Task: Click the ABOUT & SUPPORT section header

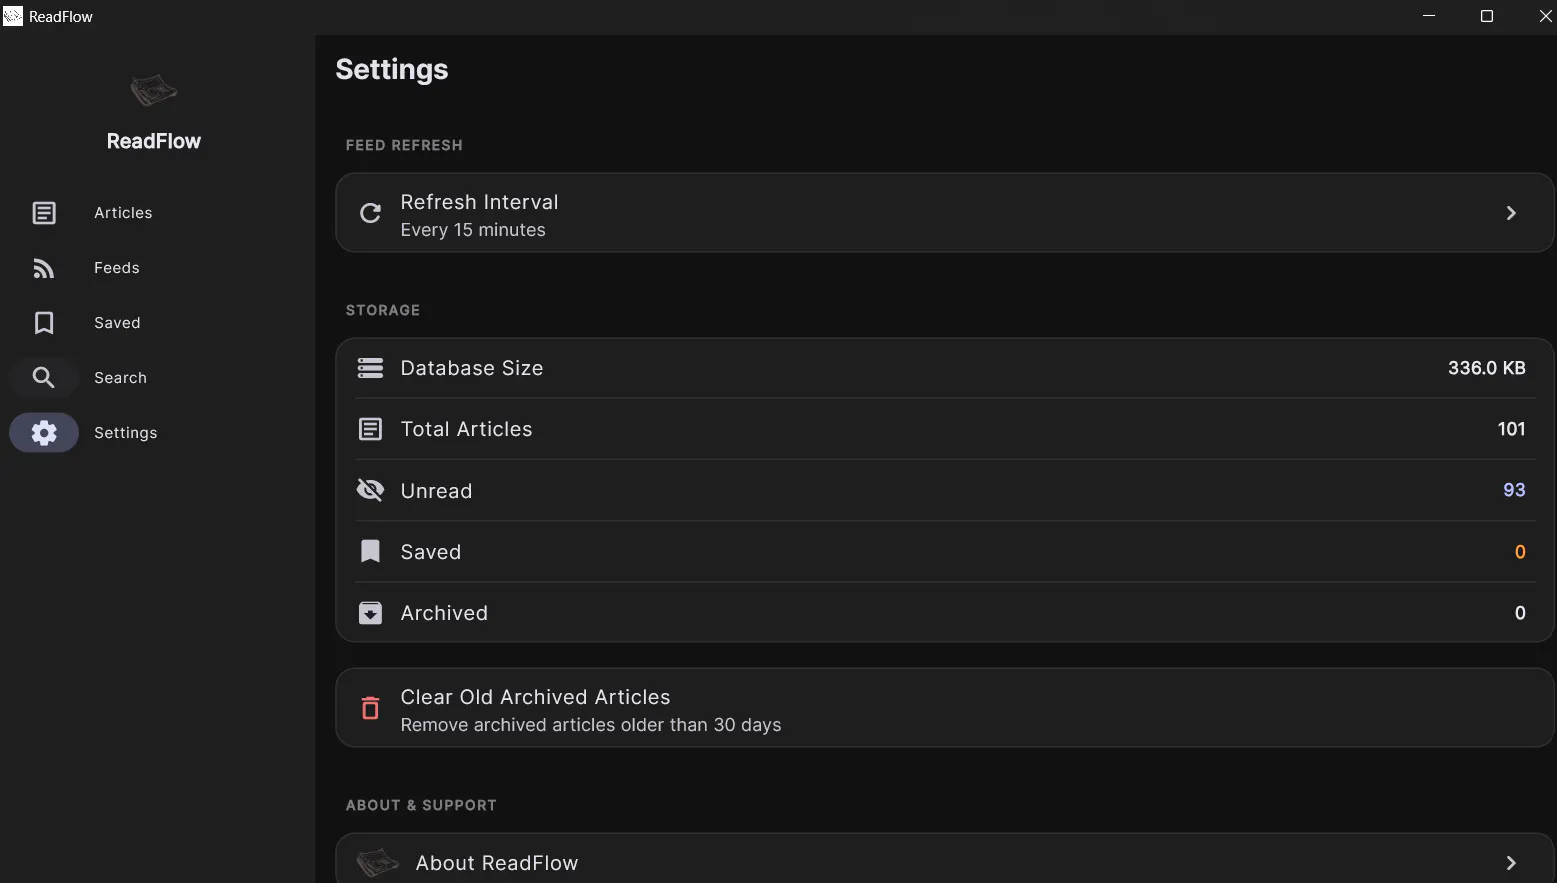Action: click(x=421, y=805)
